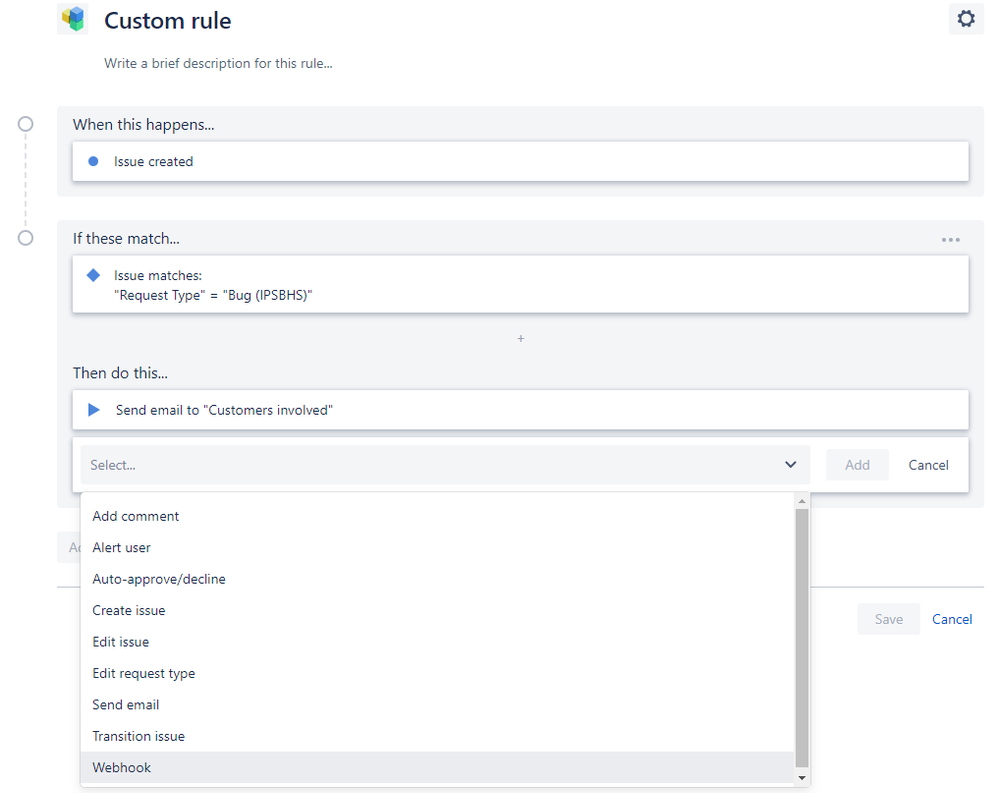Cancel adding the new action
This screenshot has width=999, height=793.
[x=928, y=464]
